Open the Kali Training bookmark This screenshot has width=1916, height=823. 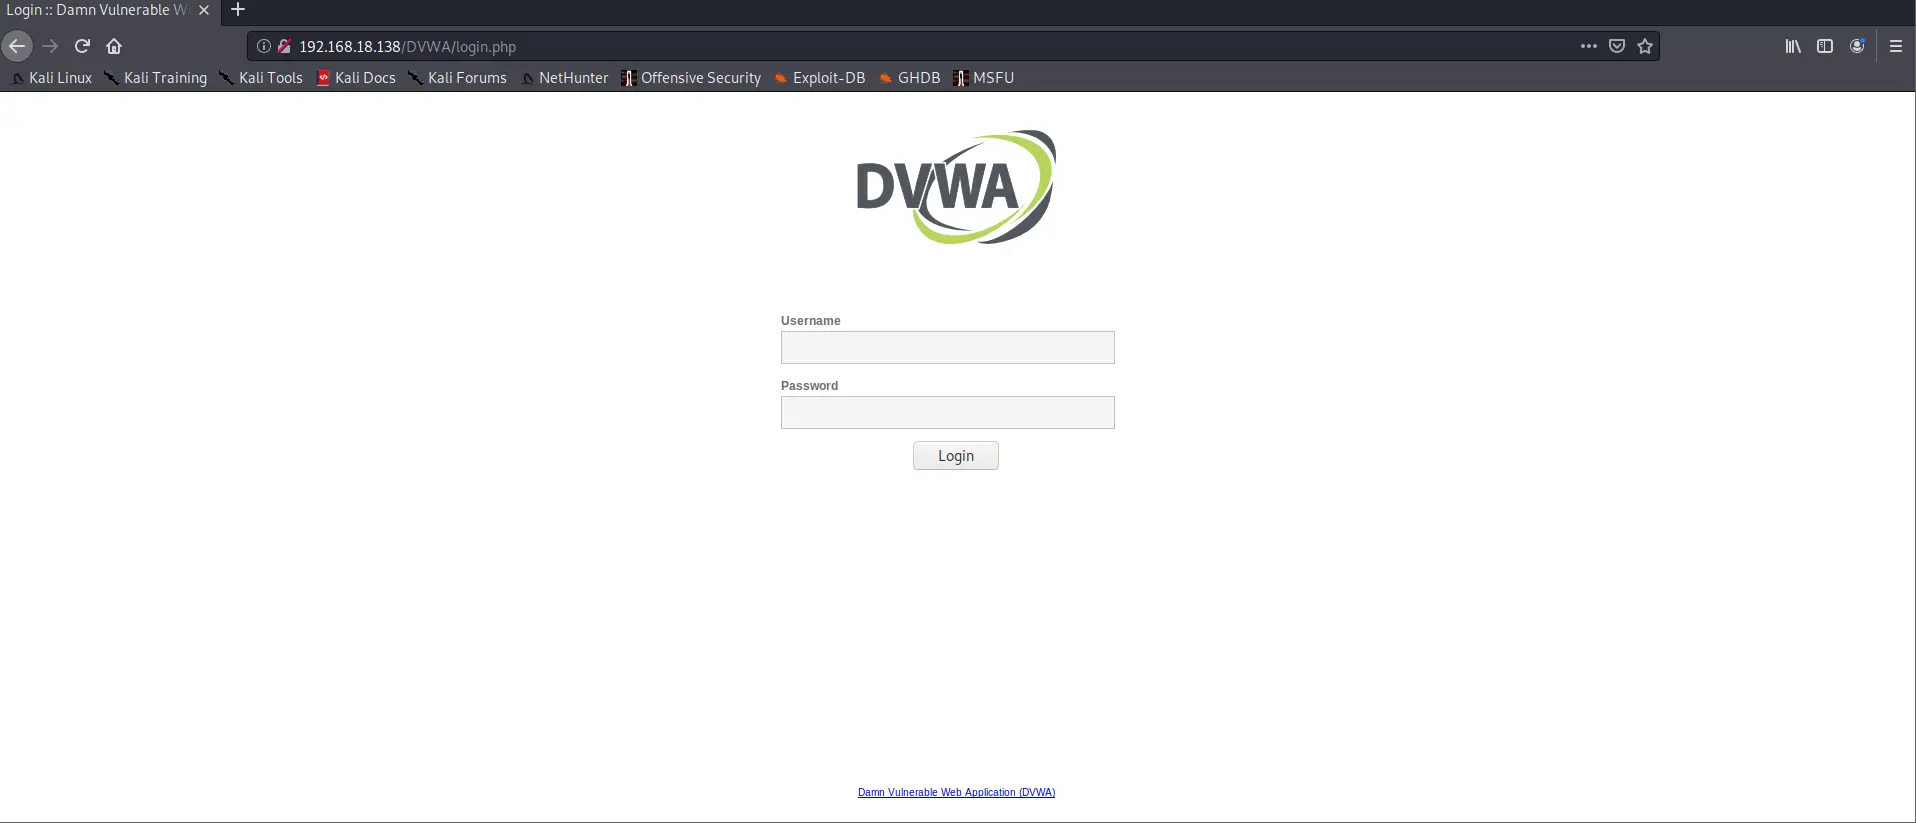156,78
